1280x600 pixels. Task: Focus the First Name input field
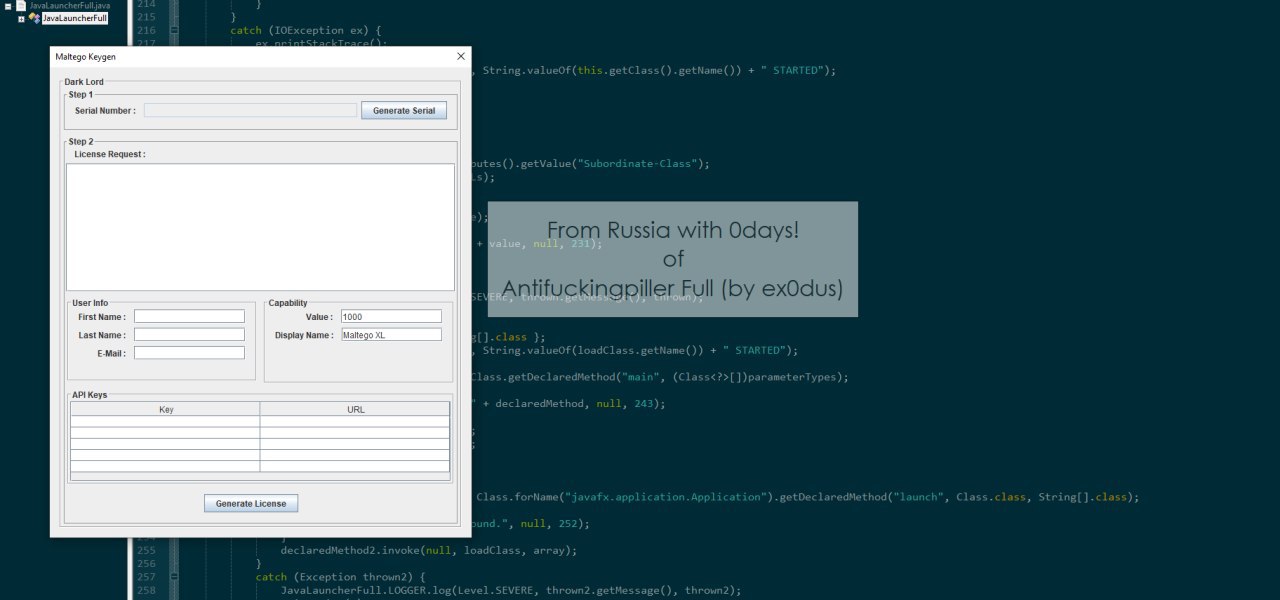point(189,316)
